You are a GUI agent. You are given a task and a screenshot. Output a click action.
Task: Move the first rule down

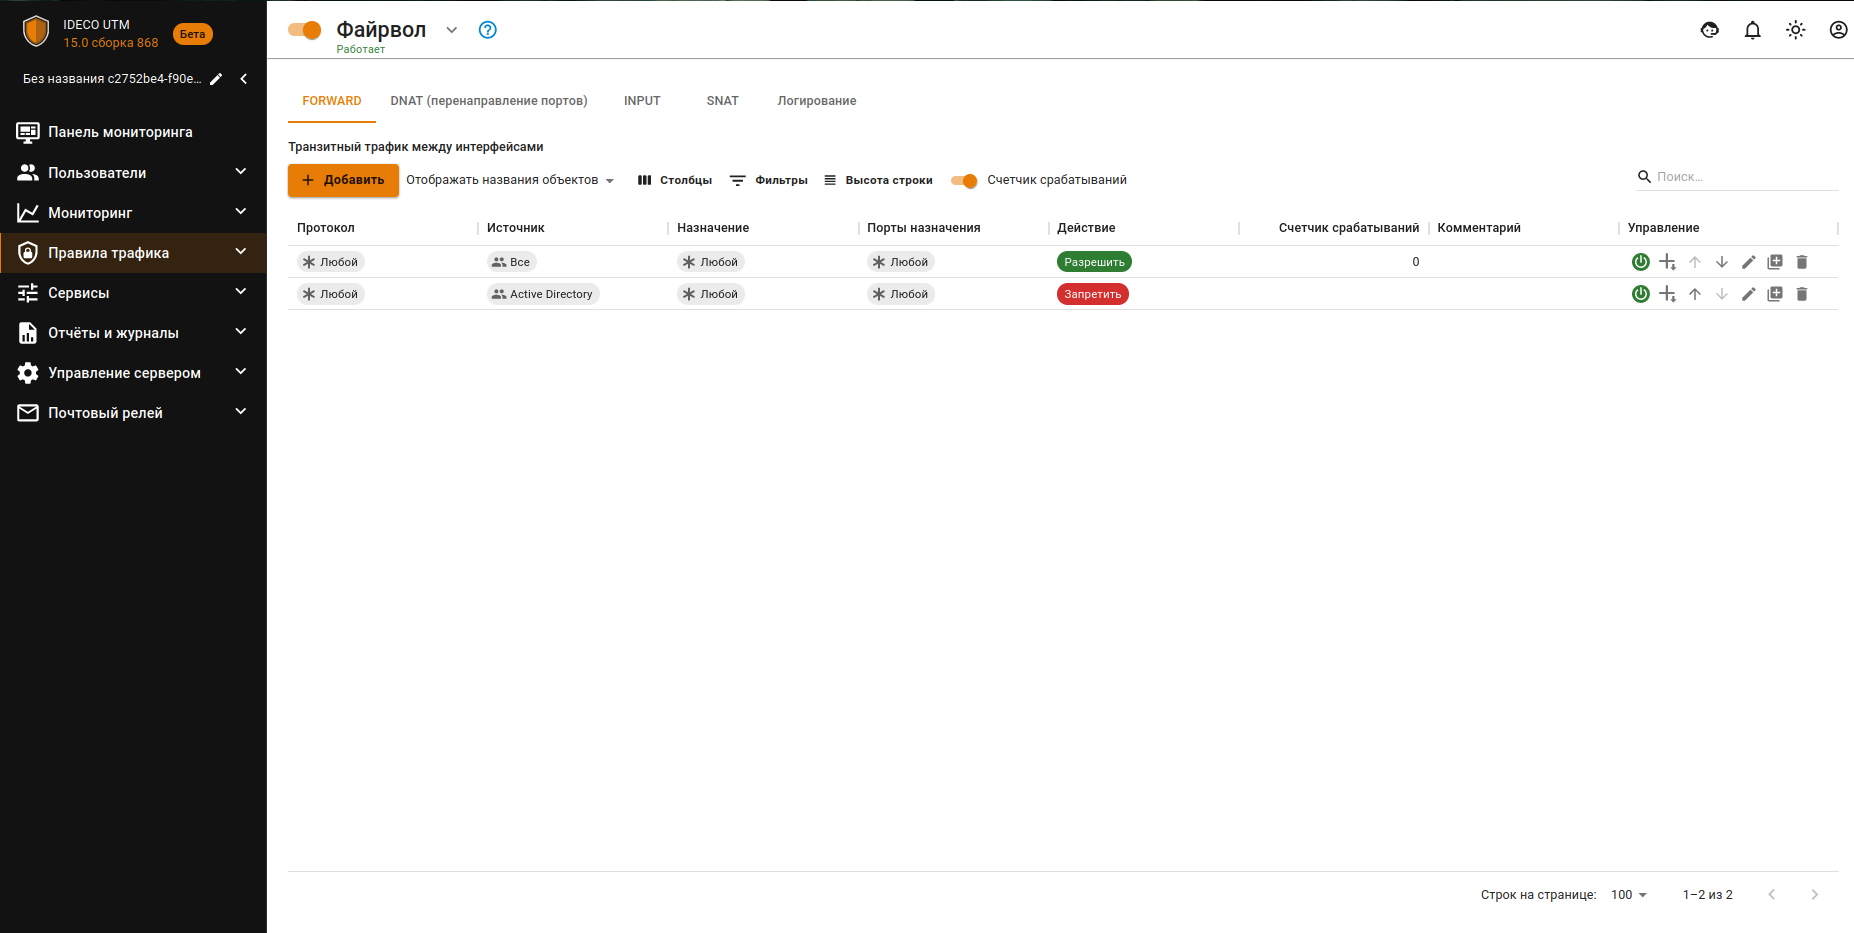1722,262
